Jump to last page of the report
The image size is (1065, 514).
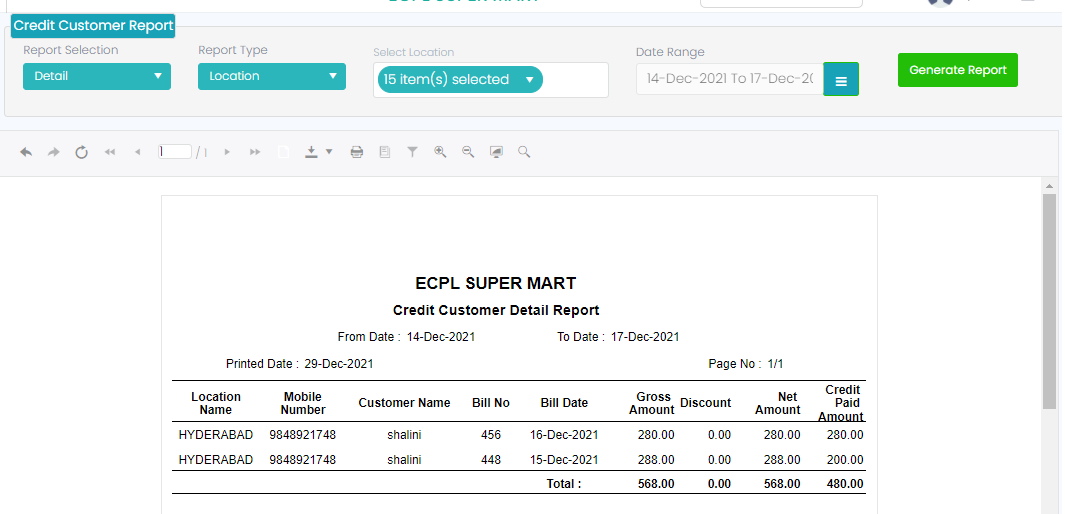pos(255,152)
